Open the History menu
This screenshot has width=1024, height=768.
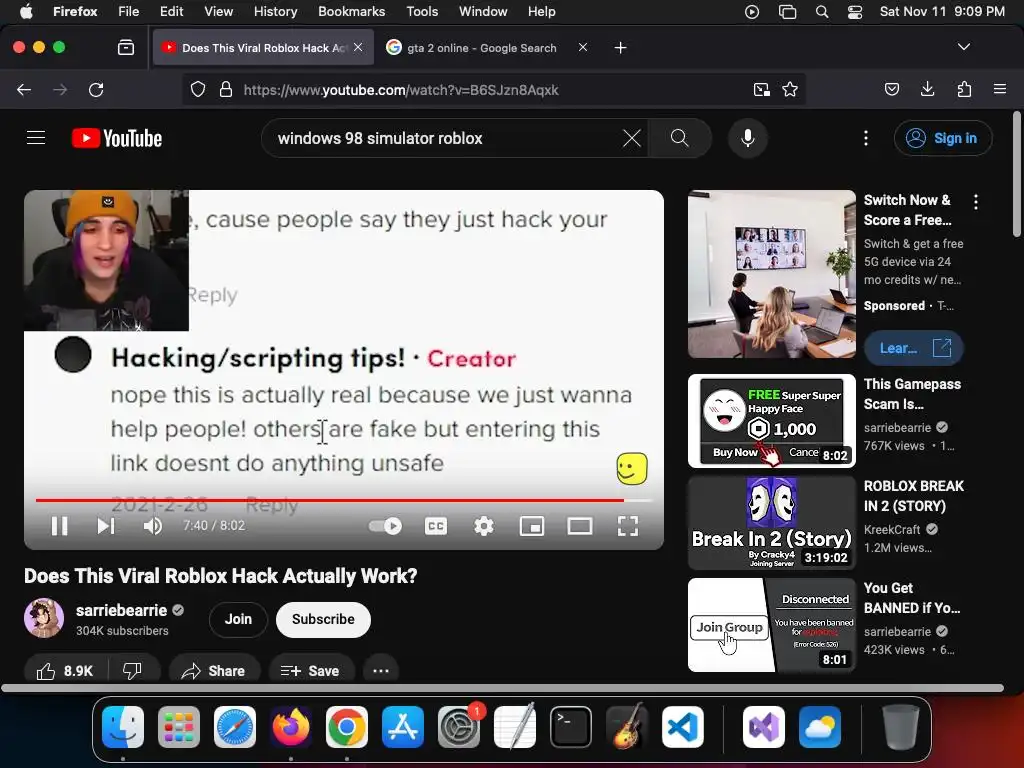point(275,11)
